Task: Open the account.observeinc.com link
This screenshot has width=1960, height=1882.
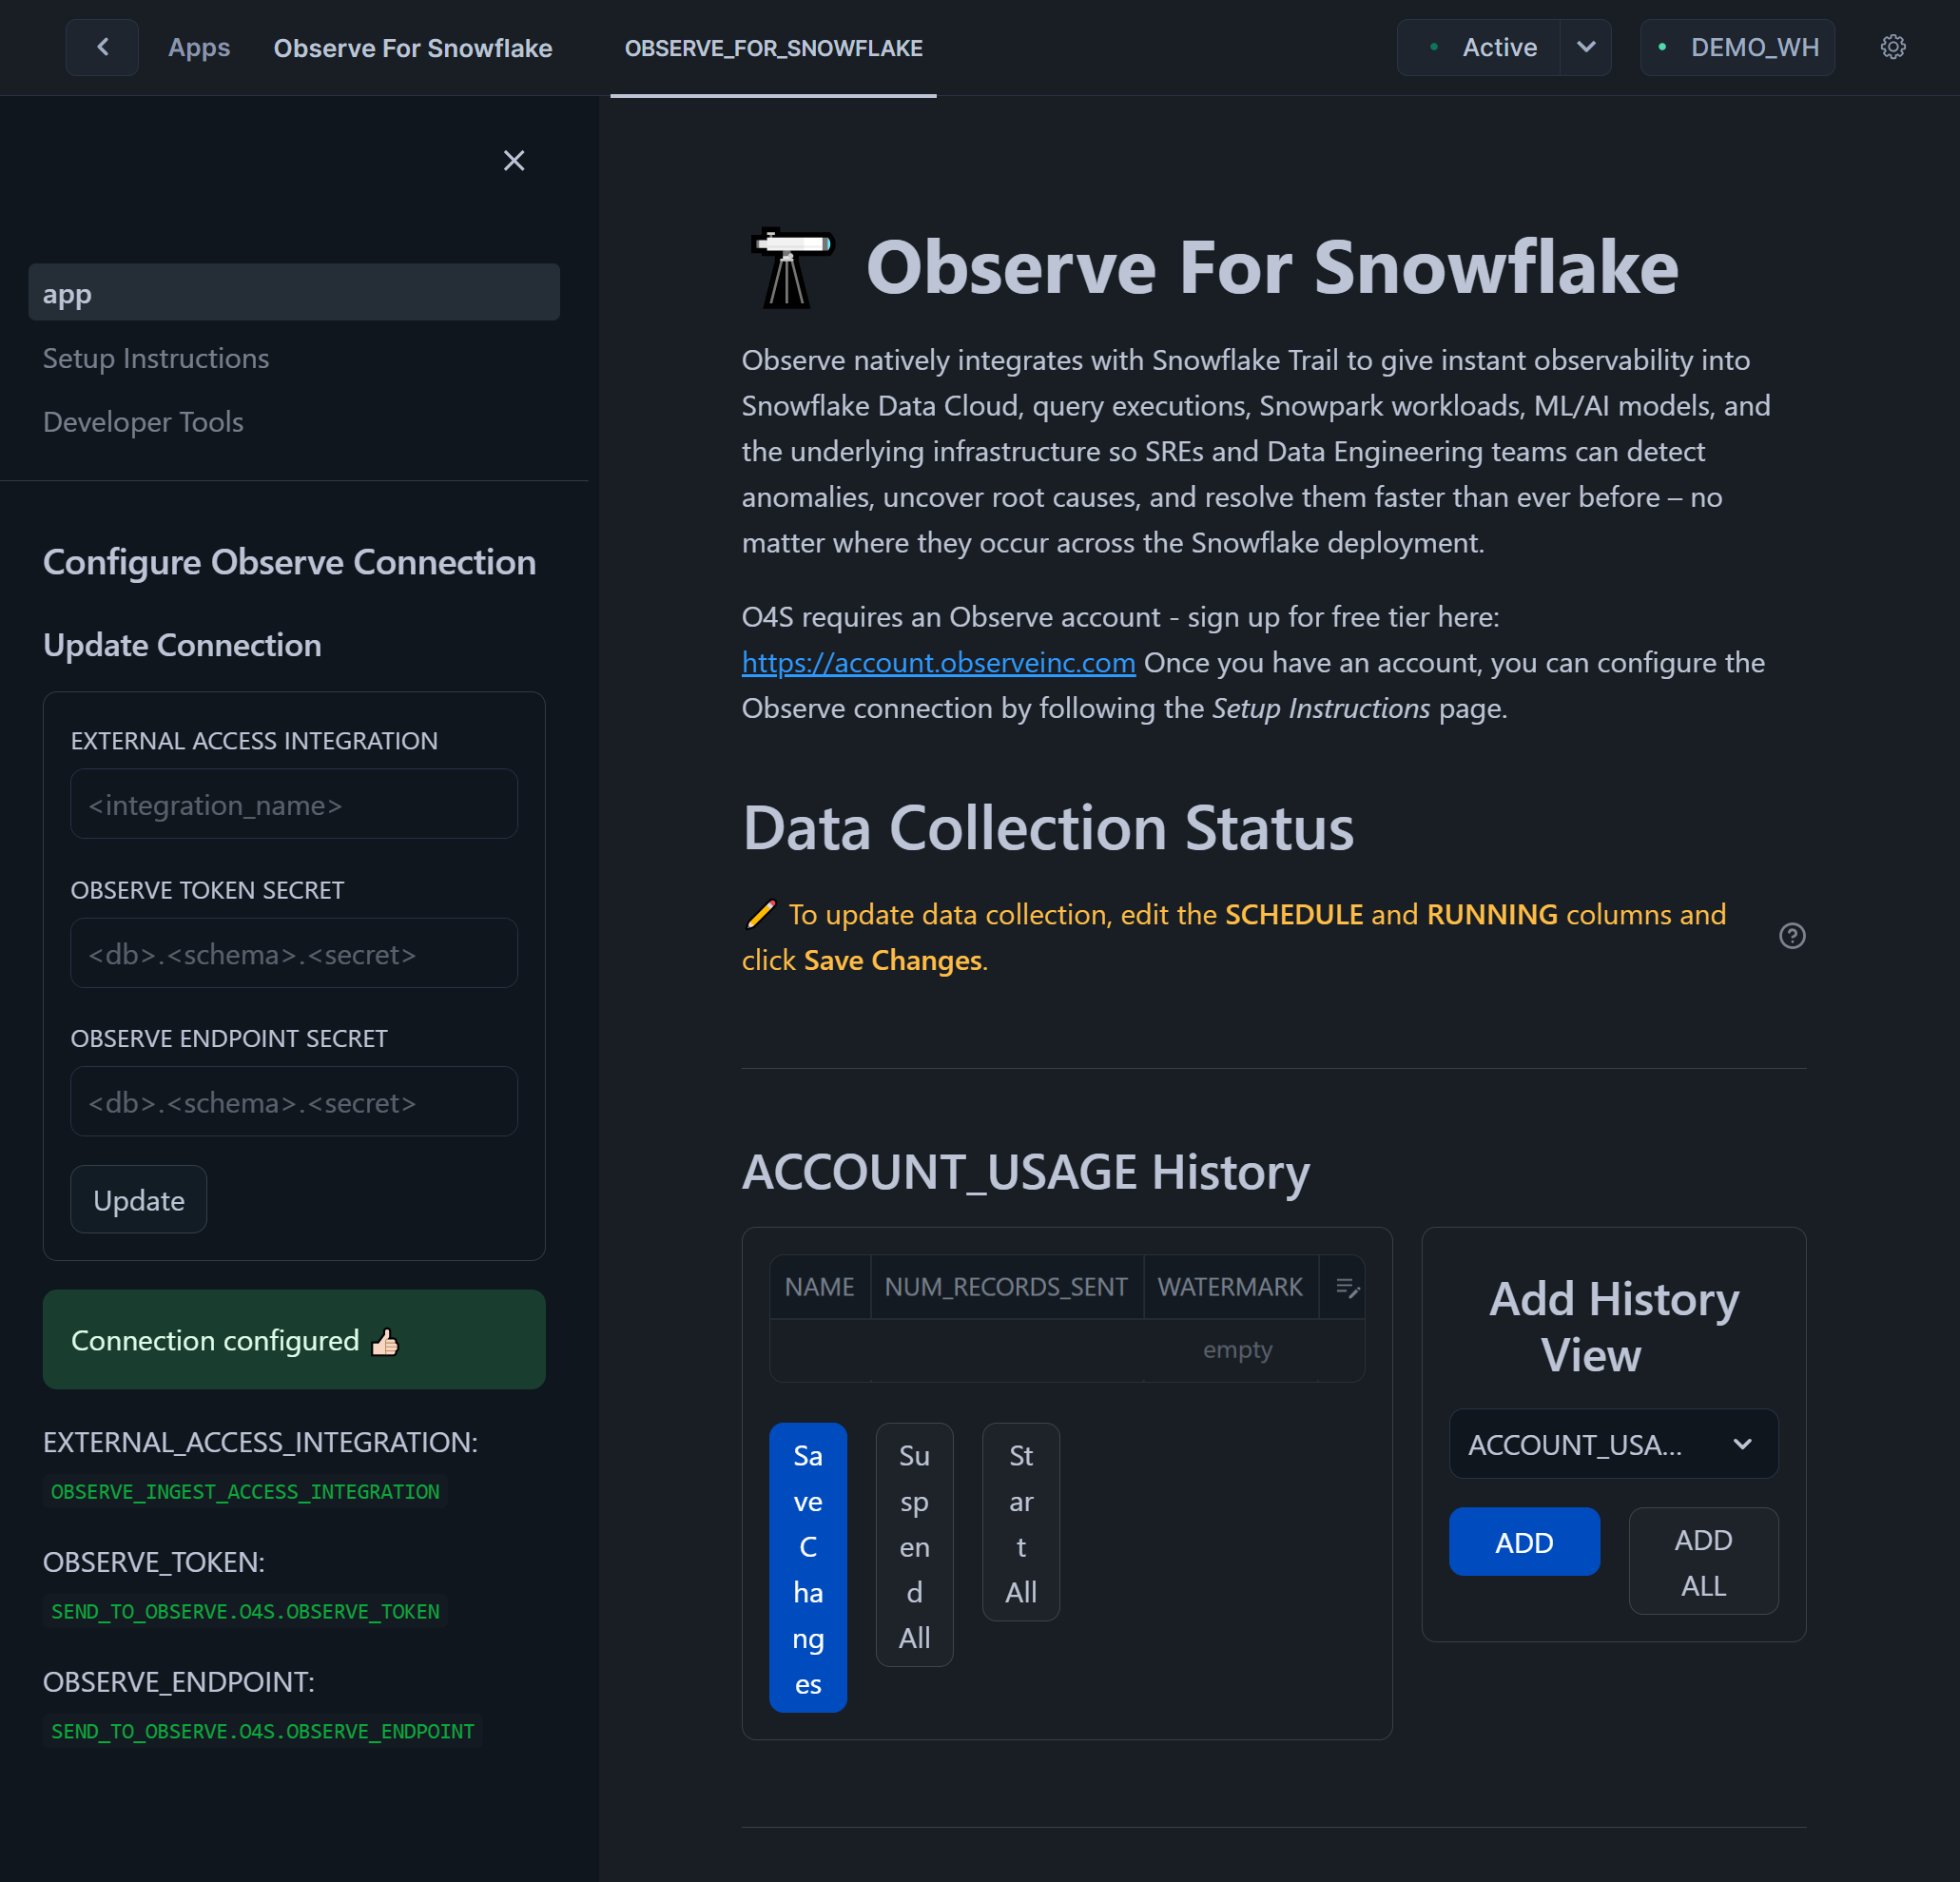Action: pos(938,662)
